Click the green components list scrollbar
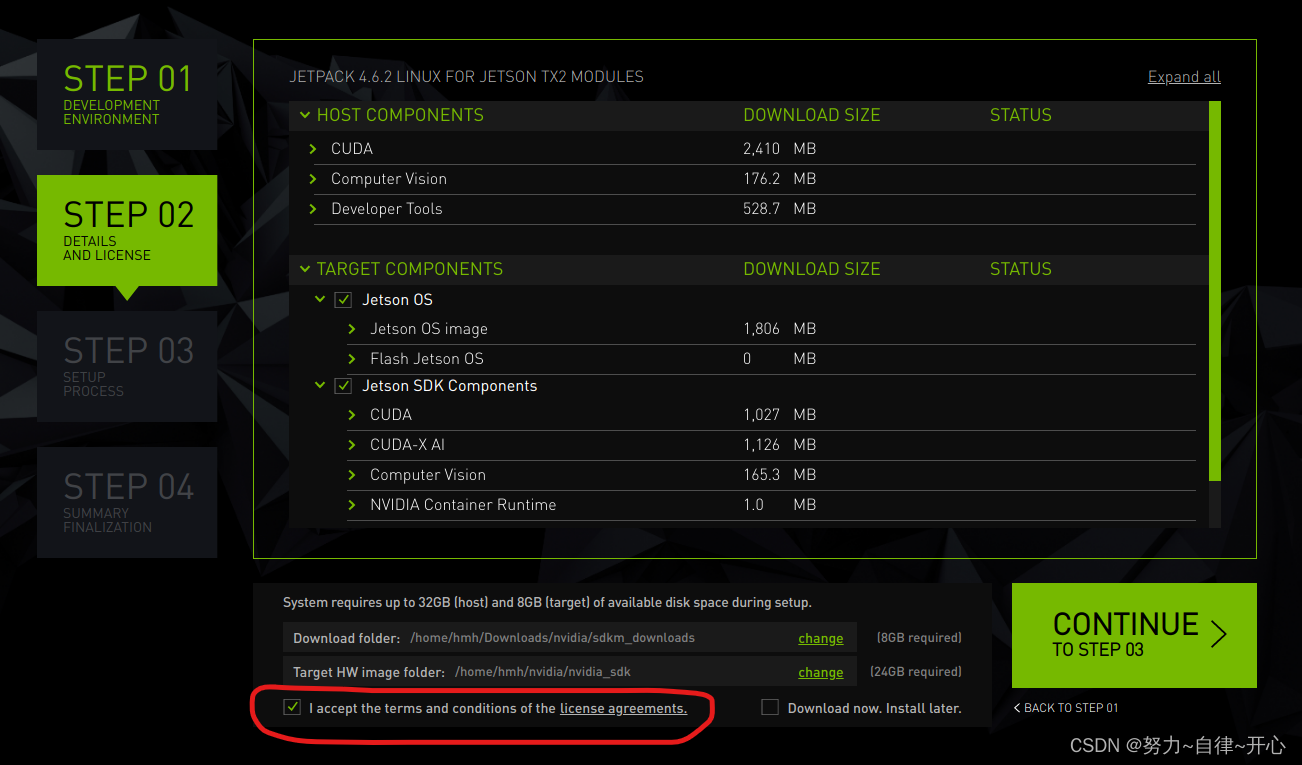 pyautogui.click(x=1215, y=290)
